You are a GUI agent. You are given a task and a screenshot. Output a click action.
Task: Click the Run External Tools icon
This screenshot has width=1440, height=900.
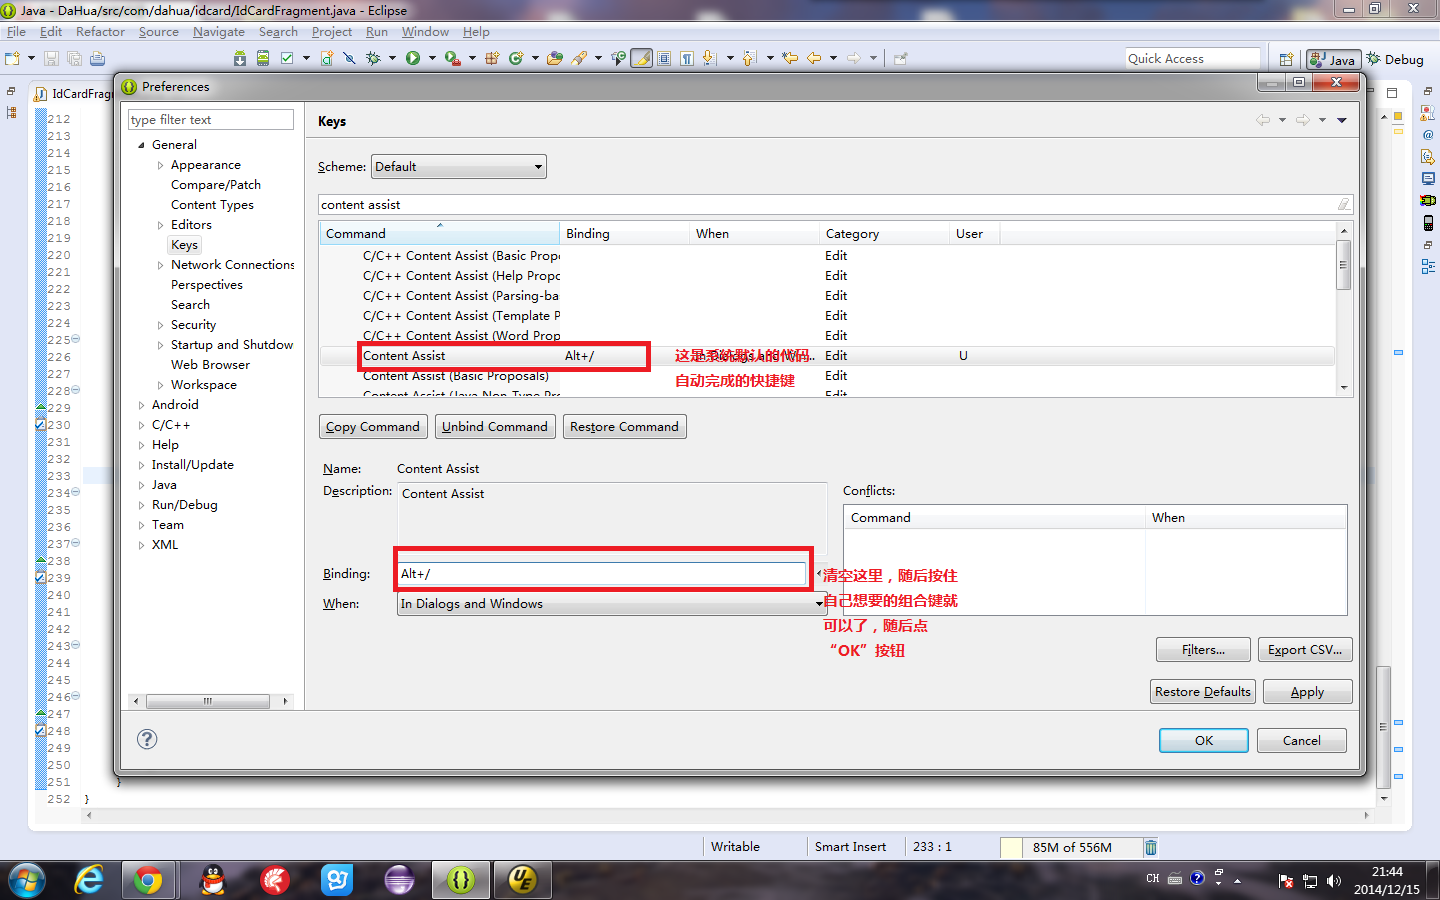(453, 58)
